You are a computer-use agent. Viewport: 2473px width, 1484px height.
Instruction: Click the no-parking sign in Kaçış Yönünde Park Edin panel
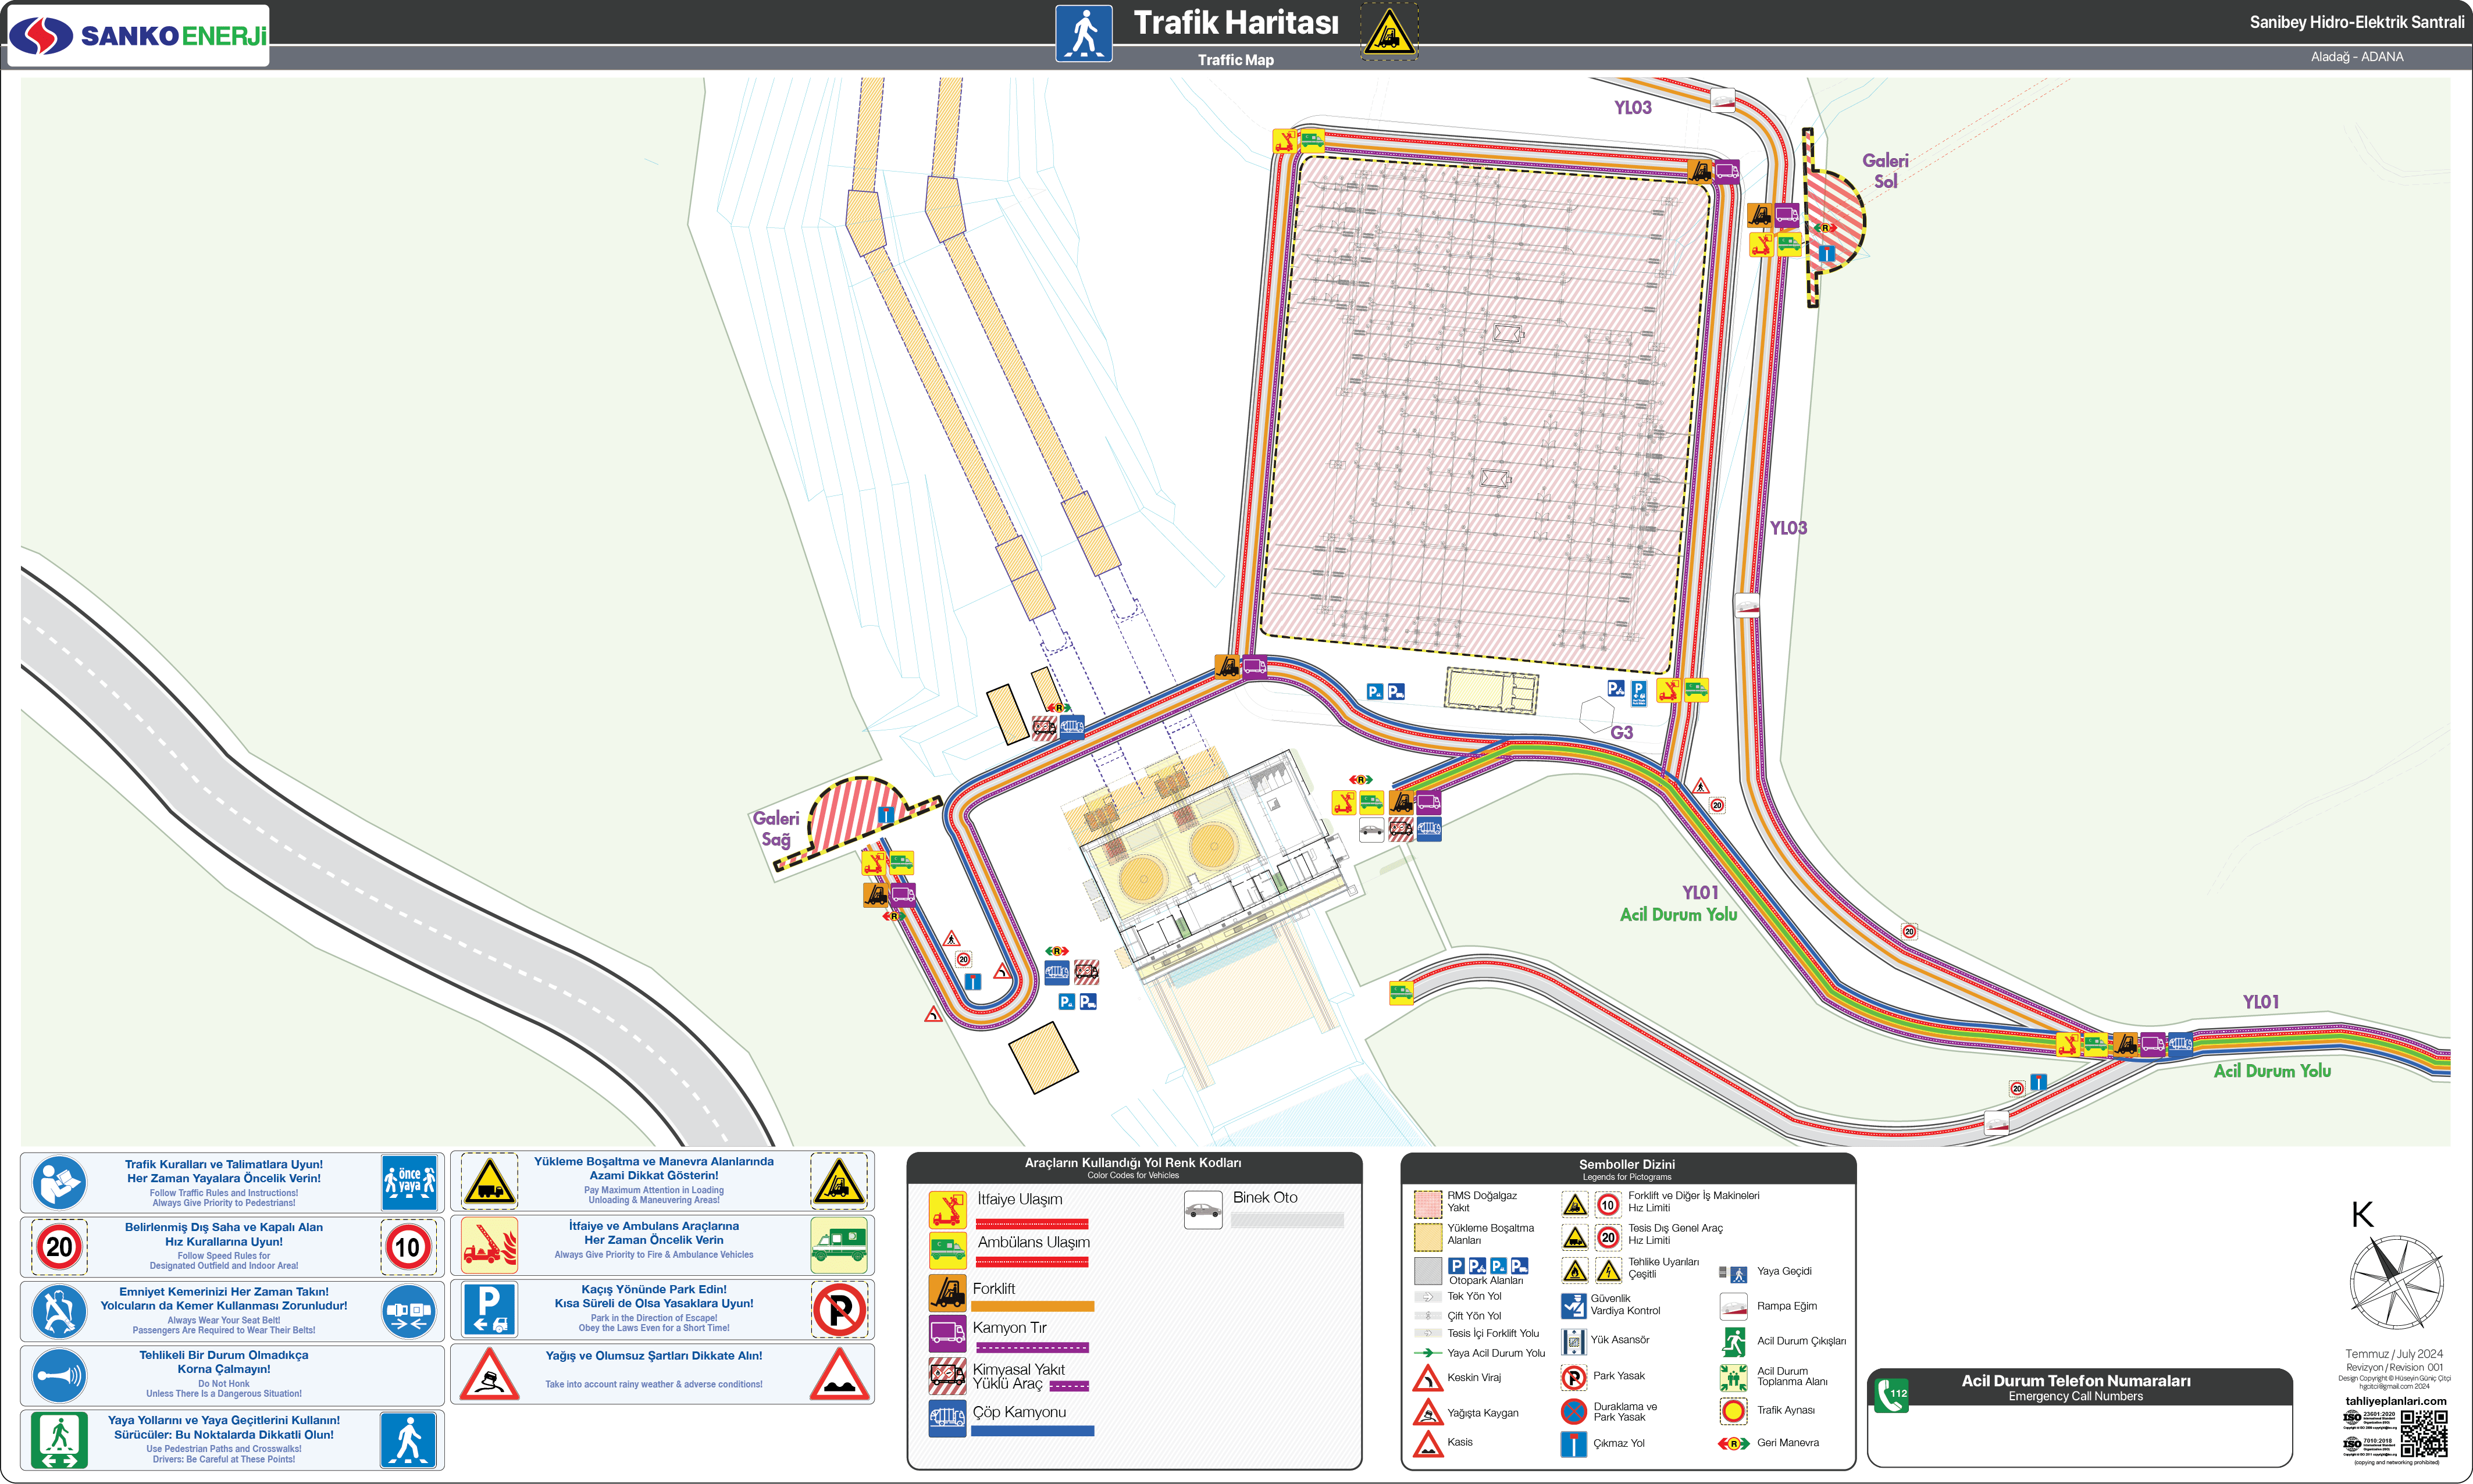point(839,1309)
